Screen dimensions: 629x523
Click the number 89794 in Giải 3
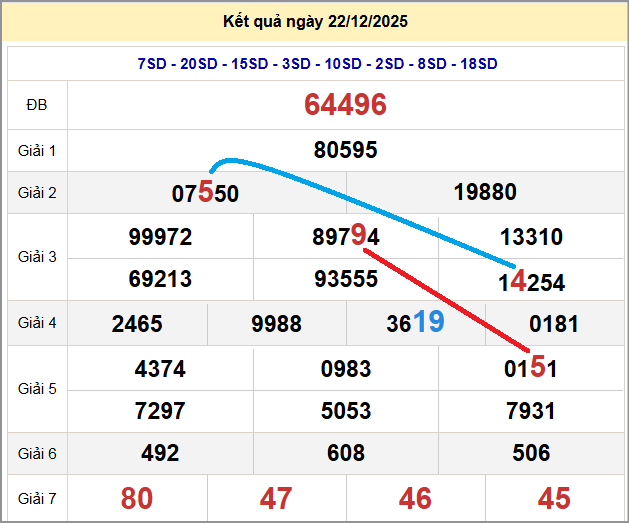(x=345, y=238)
